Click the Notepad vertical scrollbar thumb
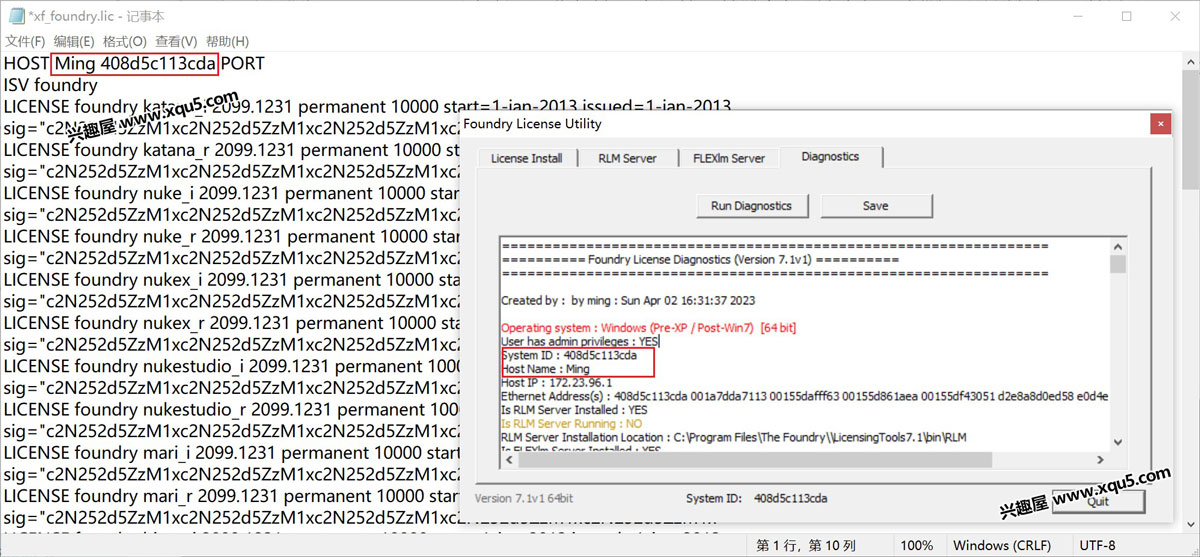The height and width of the screenshot is (557, 1200). click(x=1191, y=129)
